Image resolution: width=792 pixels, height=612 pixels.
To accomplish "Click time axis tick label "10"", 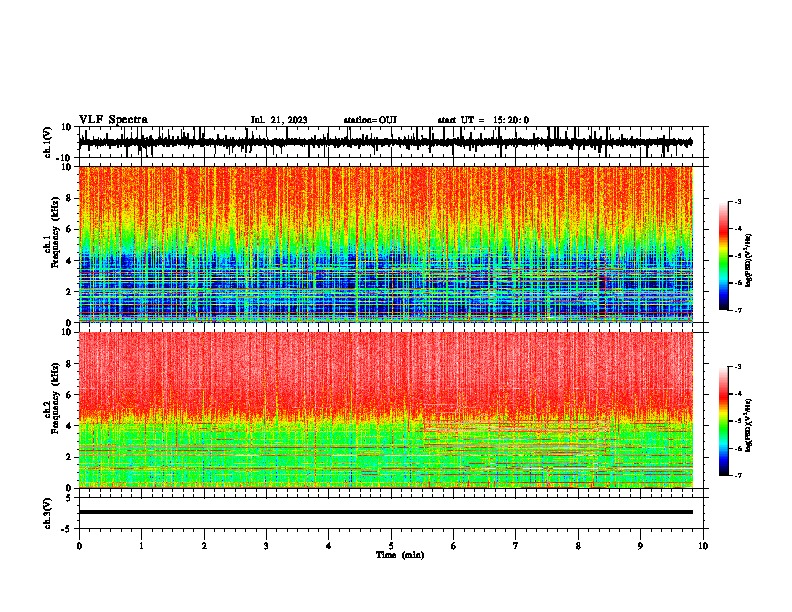I will [x=703, y=546].
